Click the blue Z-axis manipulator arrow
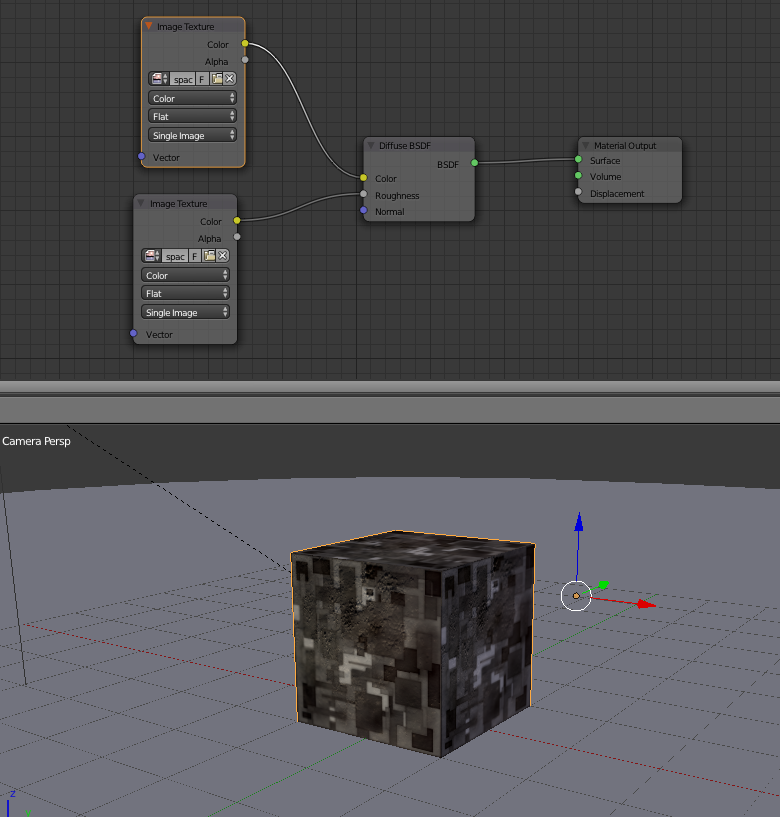This screenshot has height=817, width=780. pyautogui.click(x=578, y=522)
